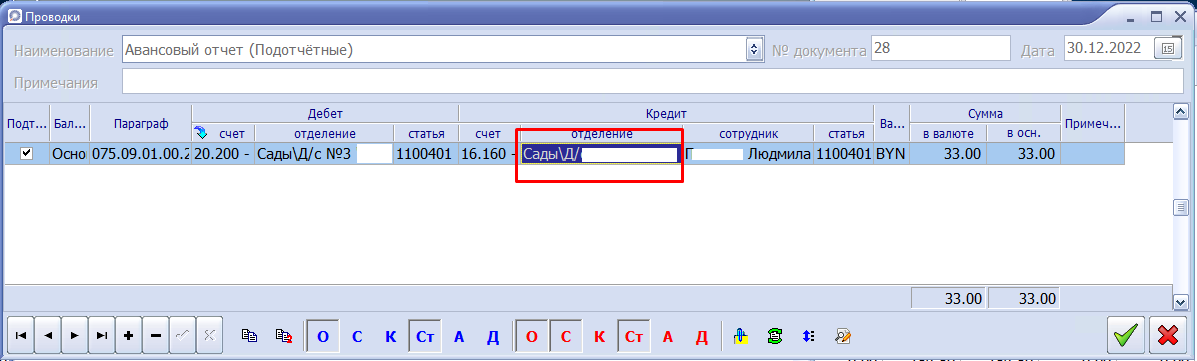Open the document edit pencil icon
Screen dimensions: 1197x361
(x=843, y=335)
